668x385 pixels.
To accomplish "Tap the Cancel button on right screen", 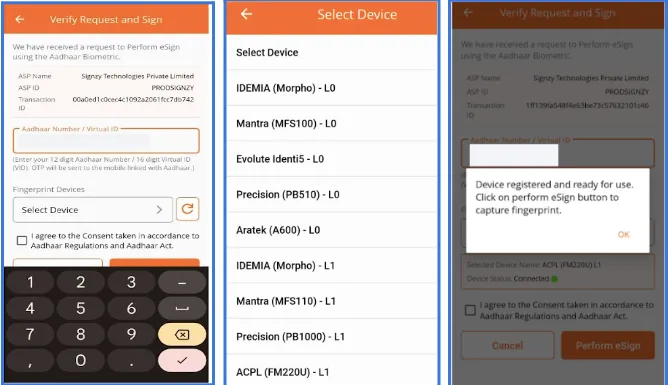I will [x=507, y=345].
